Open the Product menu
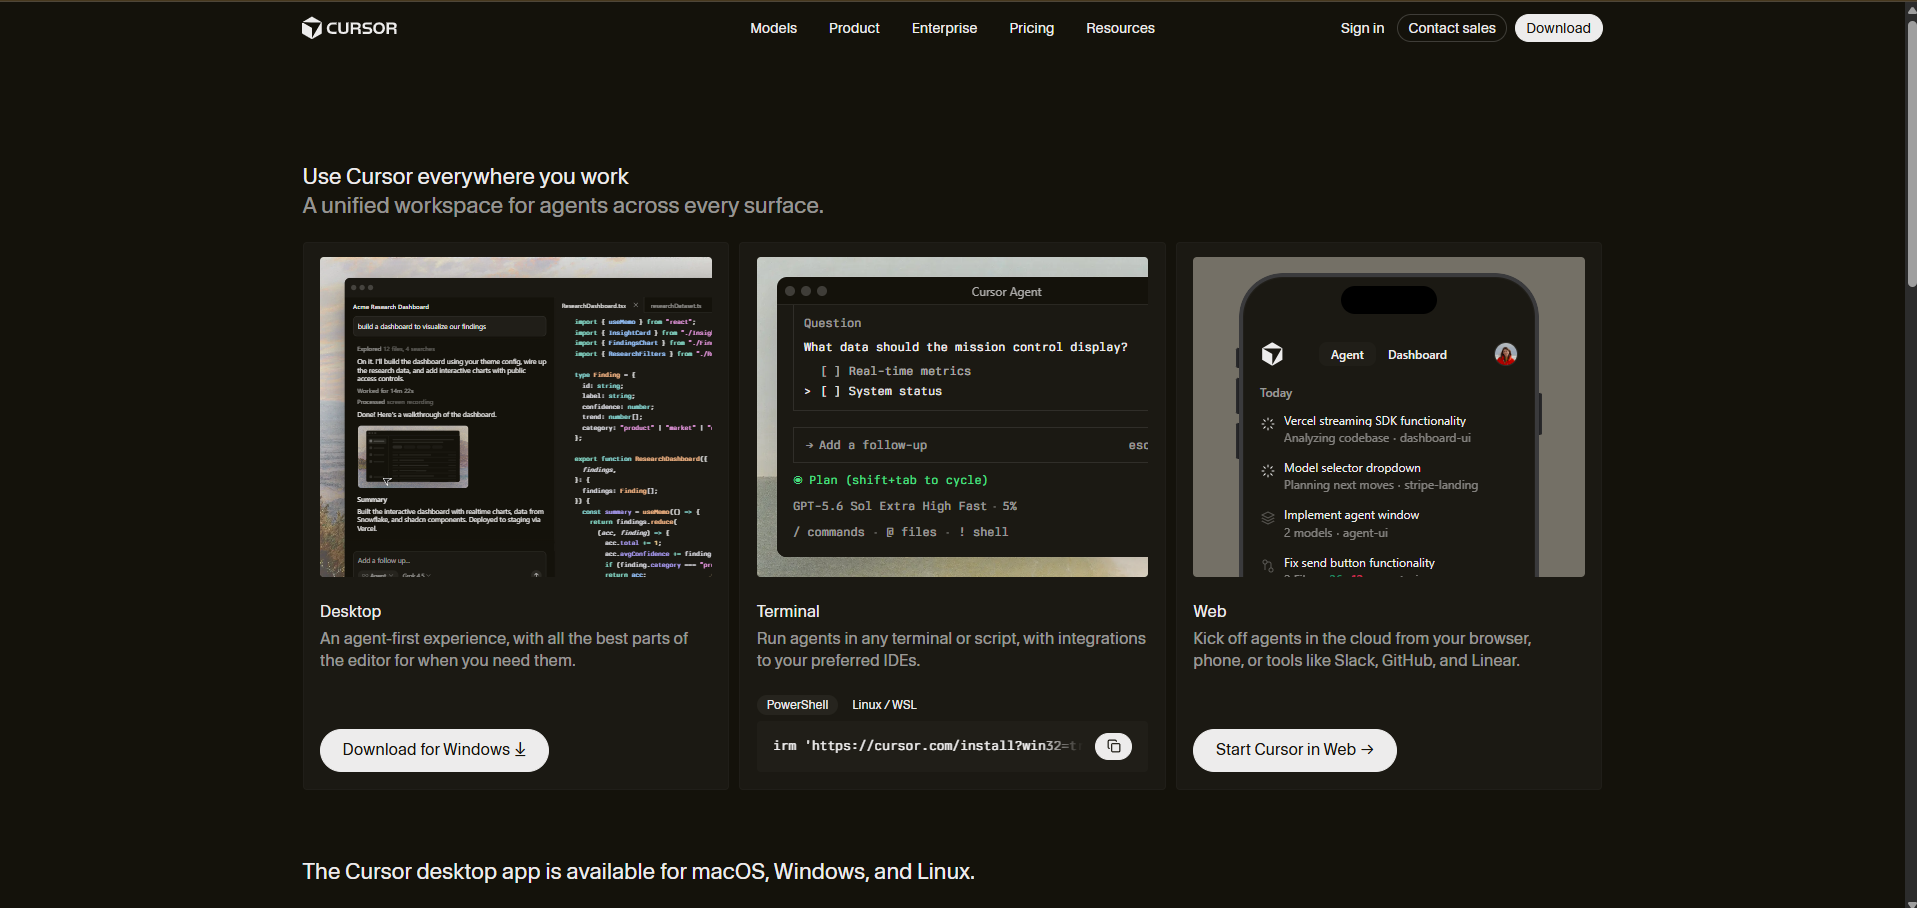The width and height of the screenshot is (1917, 908). (854, 28)
